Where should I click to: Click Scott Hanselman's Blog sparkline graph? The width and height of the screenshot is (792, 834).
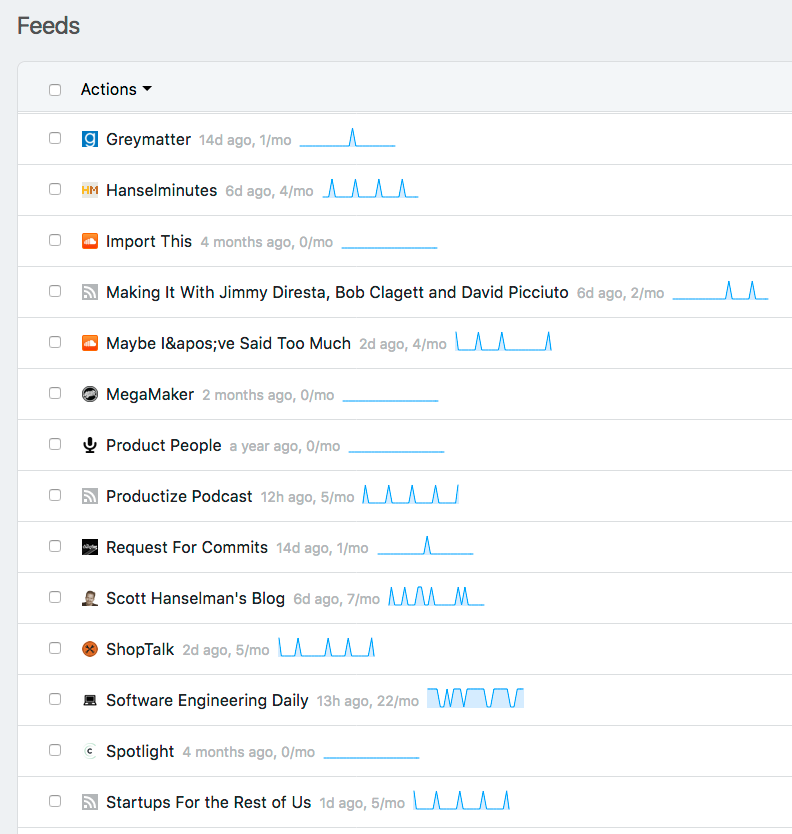click(x=436, y=596)
